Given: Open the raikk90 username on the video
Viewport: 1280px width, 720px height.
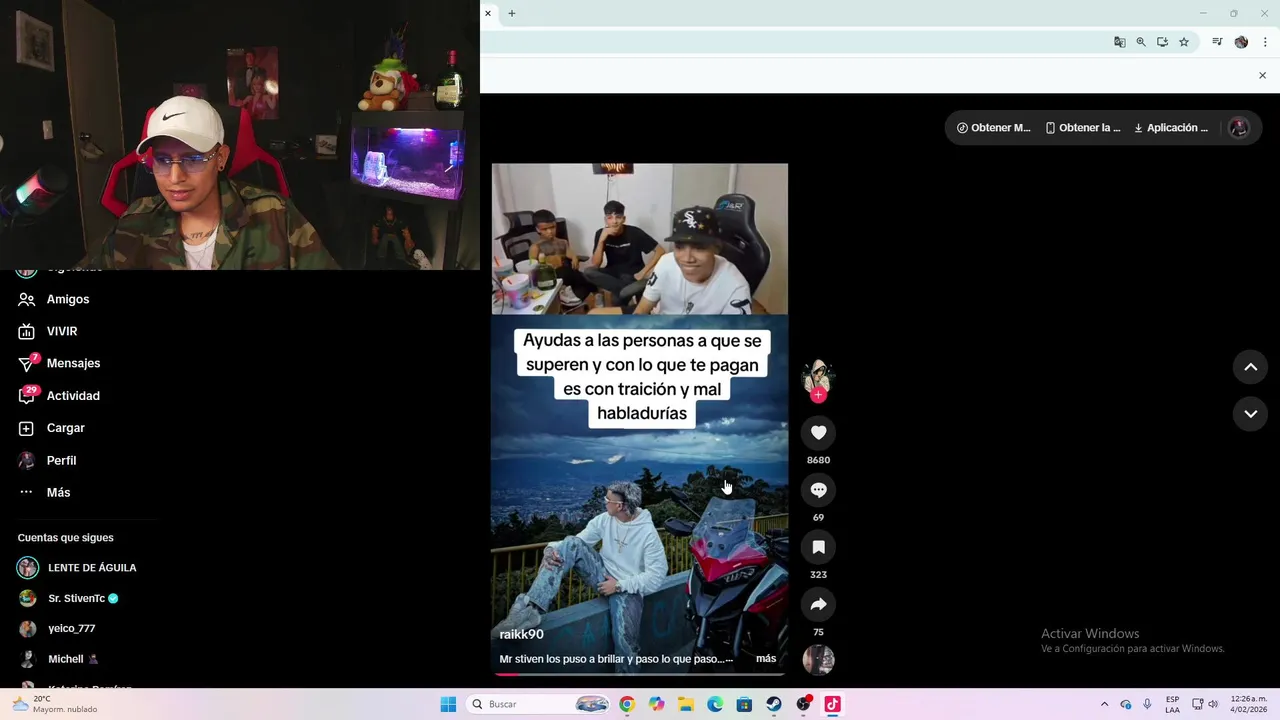Looking at the screenshot, I should pos(521,634).
